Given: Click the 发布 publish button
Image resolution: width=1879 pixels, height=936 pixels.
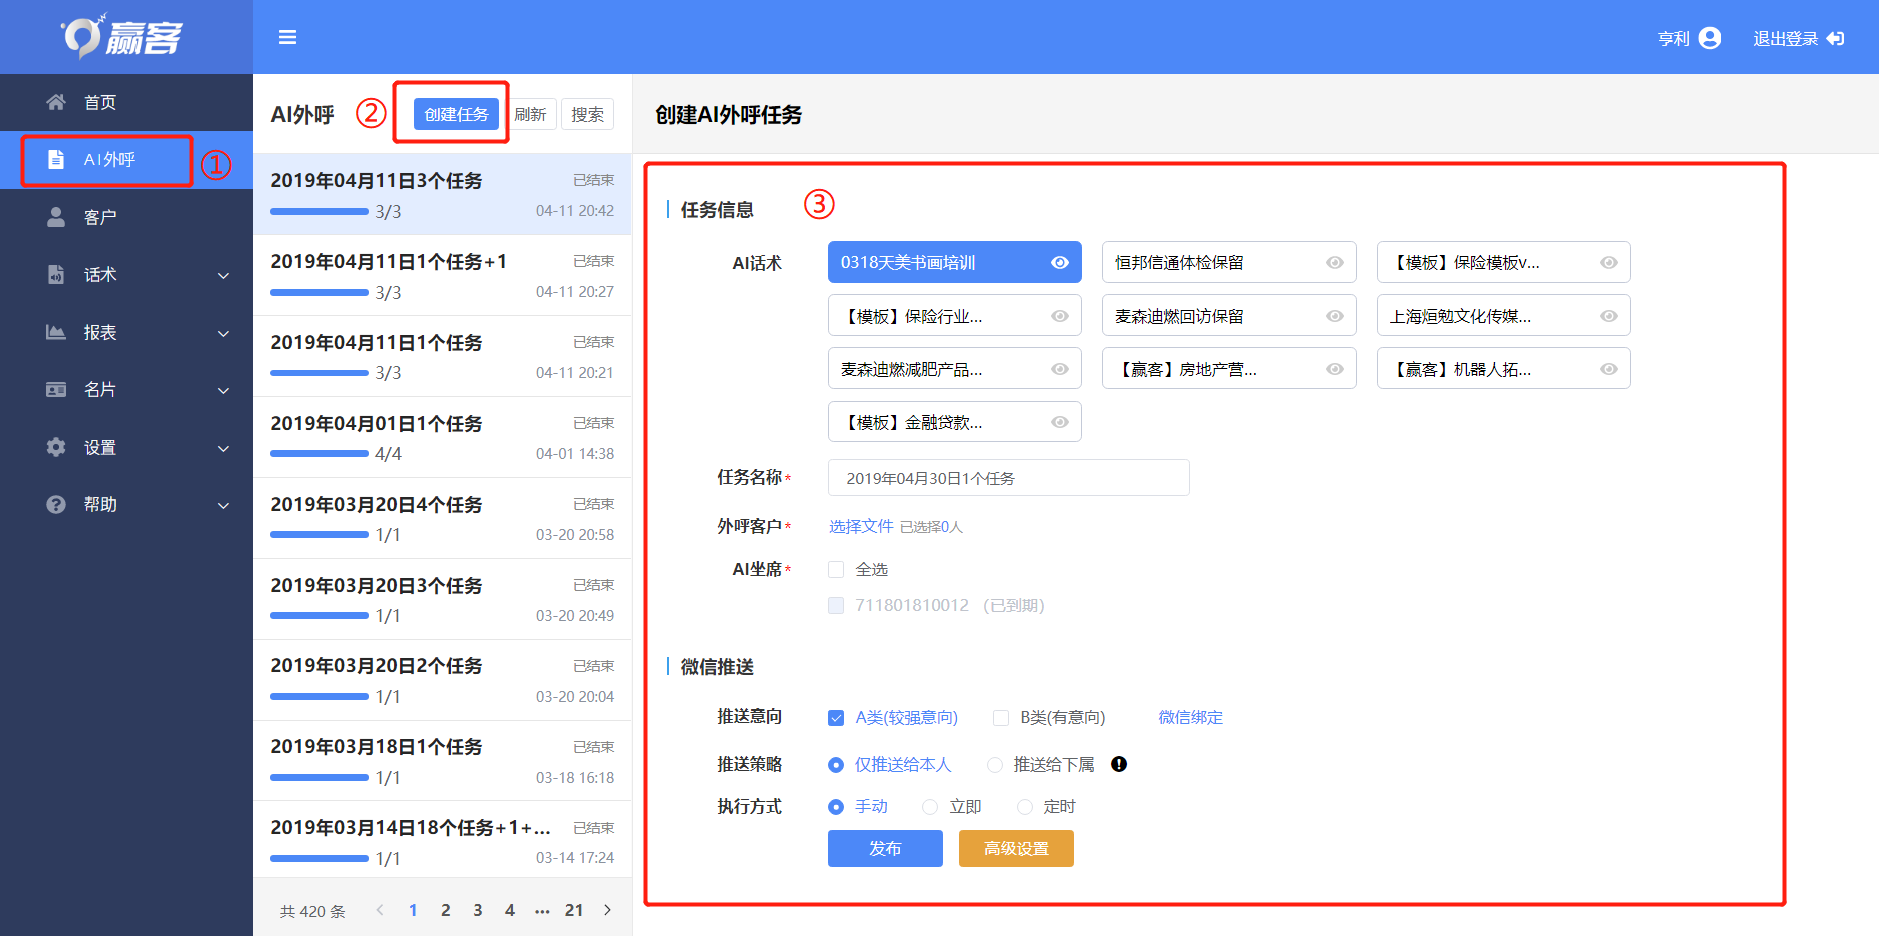Looking at the screenshot, I should coord(885,848).
